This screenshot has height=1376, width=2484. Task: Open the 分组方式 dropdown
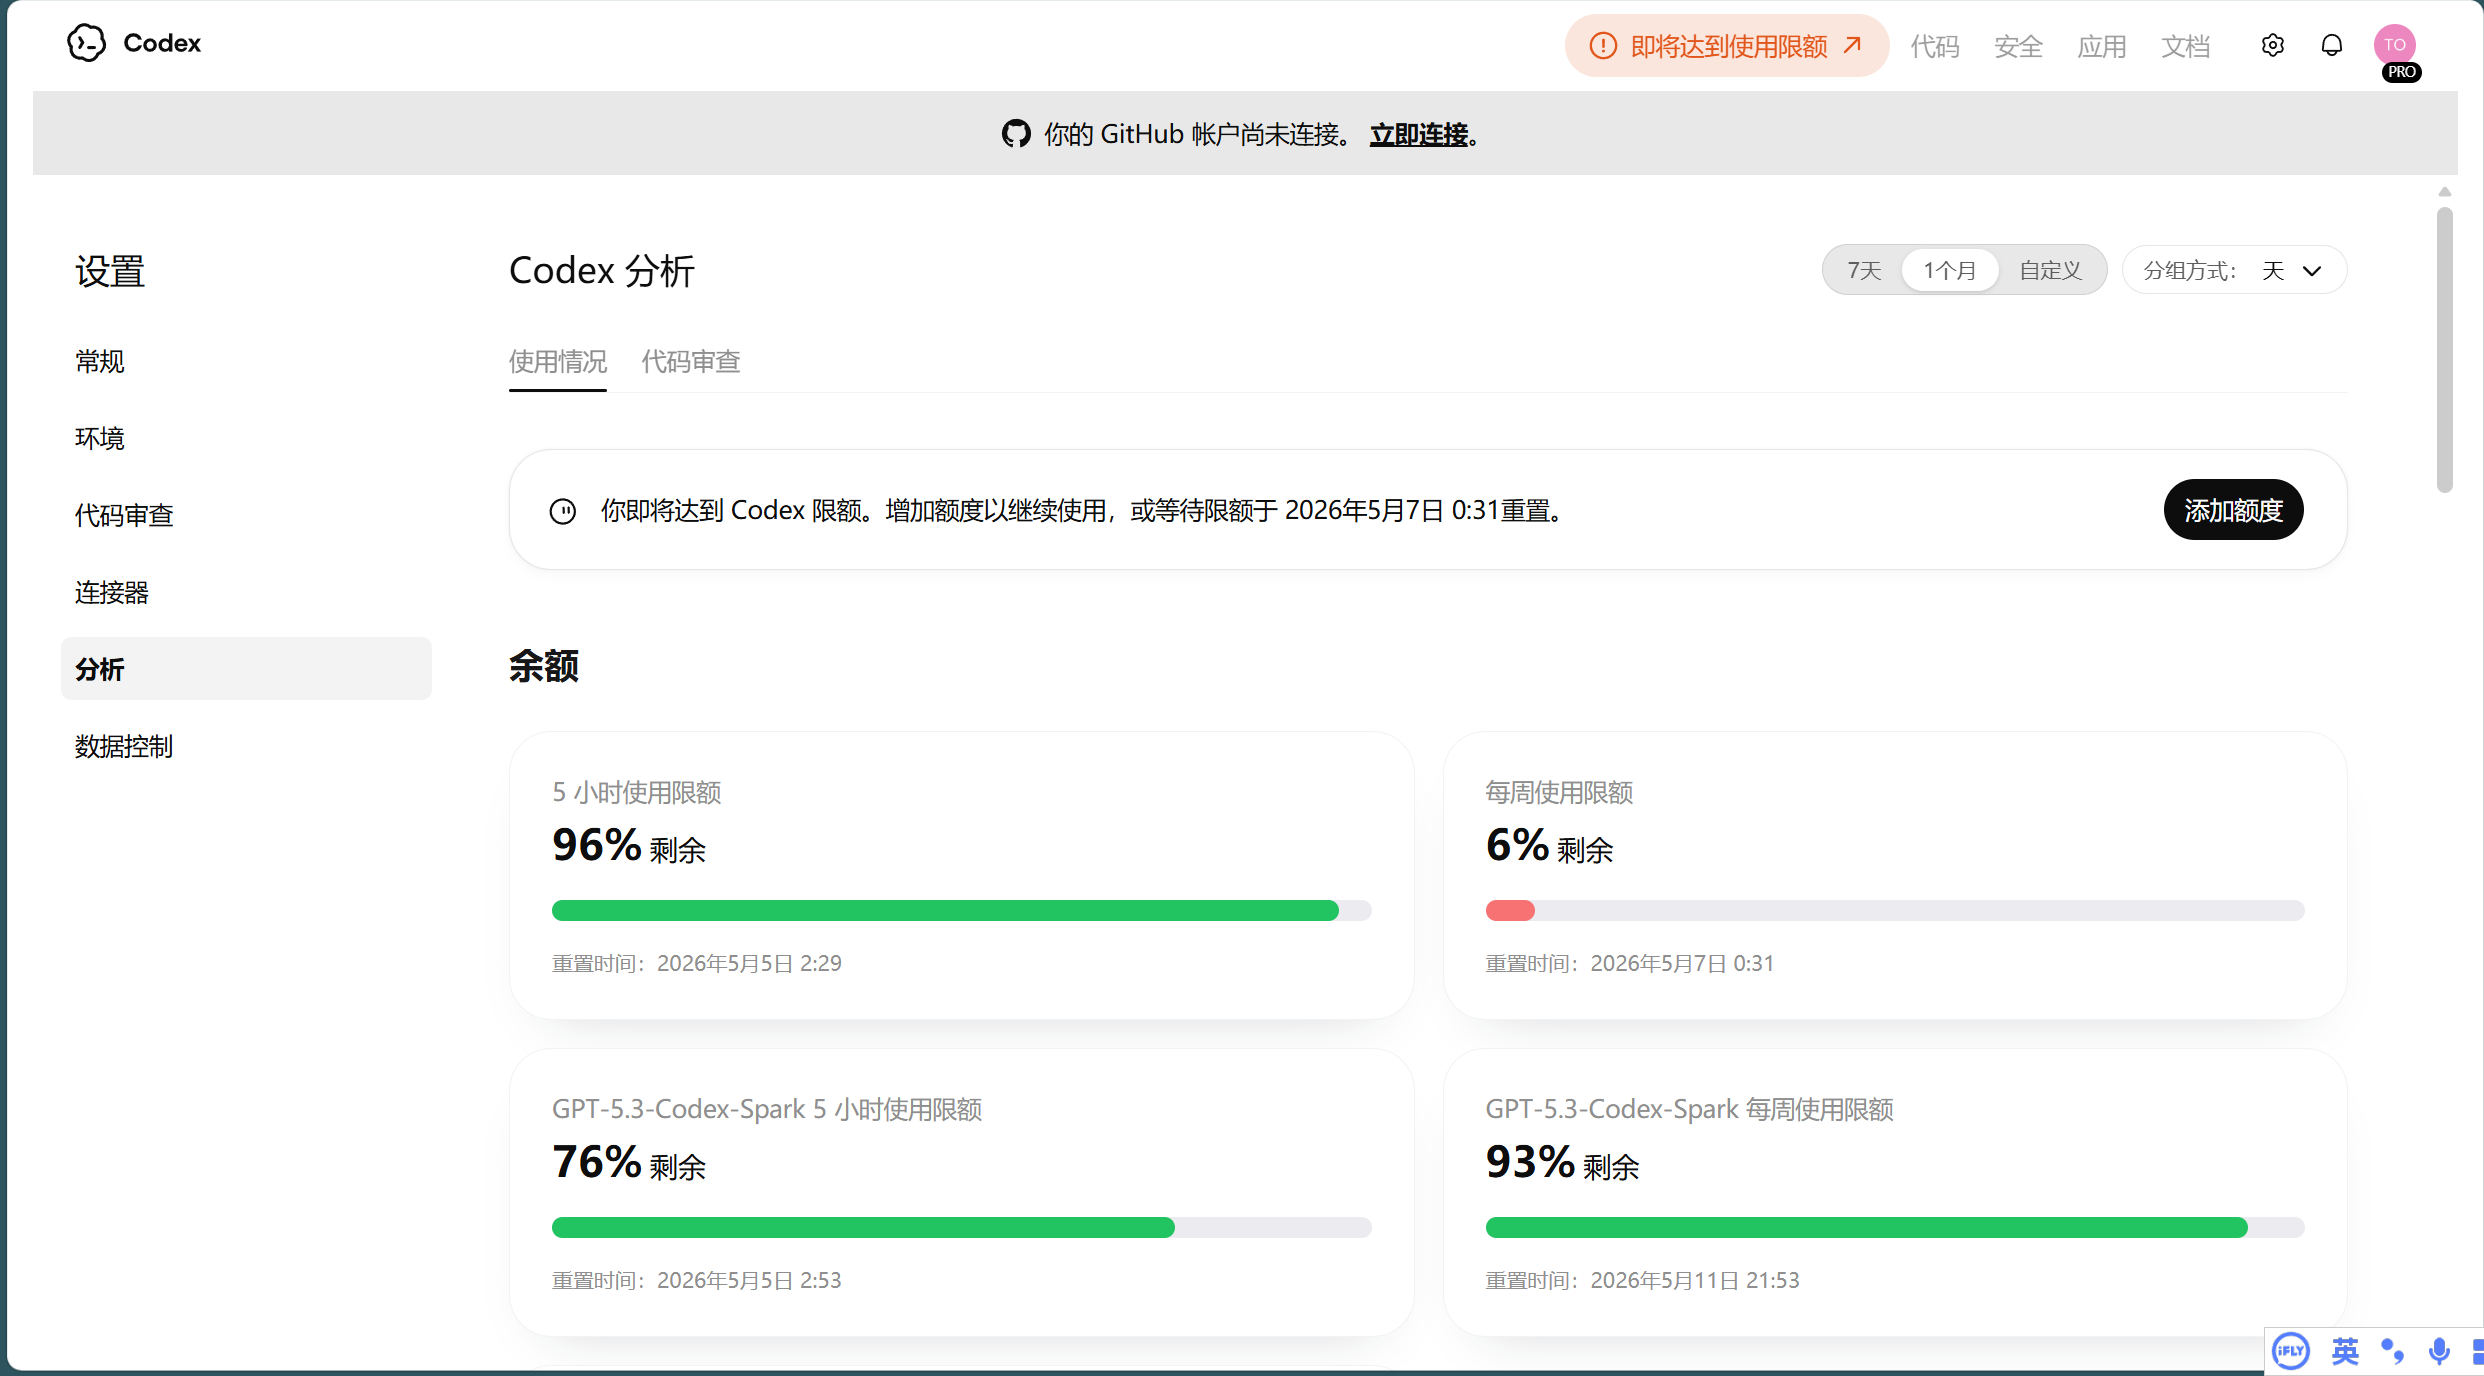2234,270
